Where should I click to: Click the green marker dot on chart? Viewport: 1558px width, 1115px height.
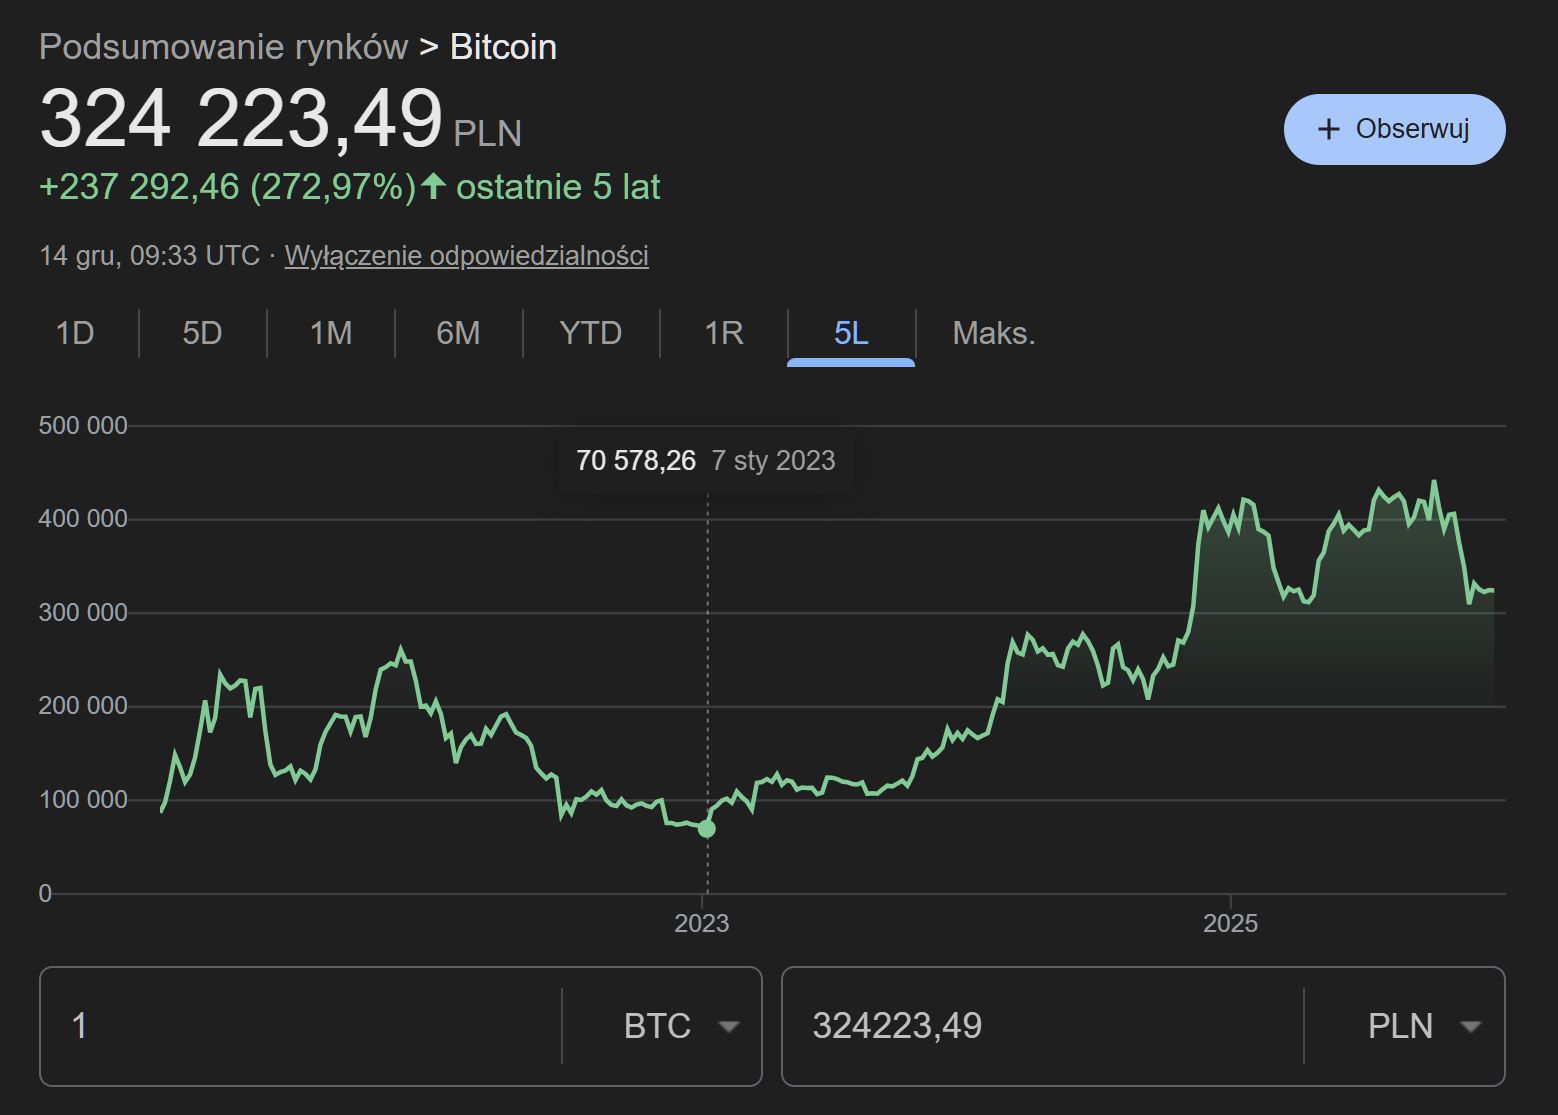[x=707, y=828]
